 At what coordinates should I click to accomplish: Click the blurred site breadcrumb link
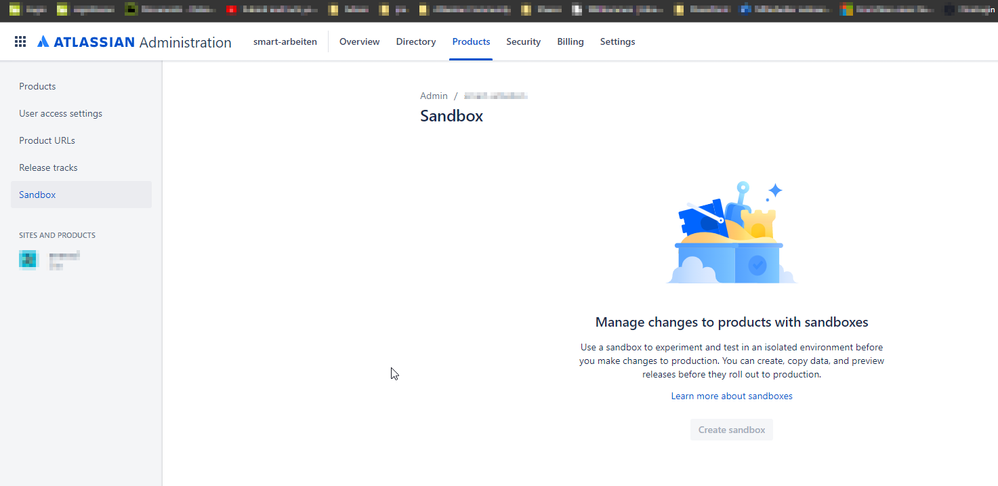click(496, 95)
